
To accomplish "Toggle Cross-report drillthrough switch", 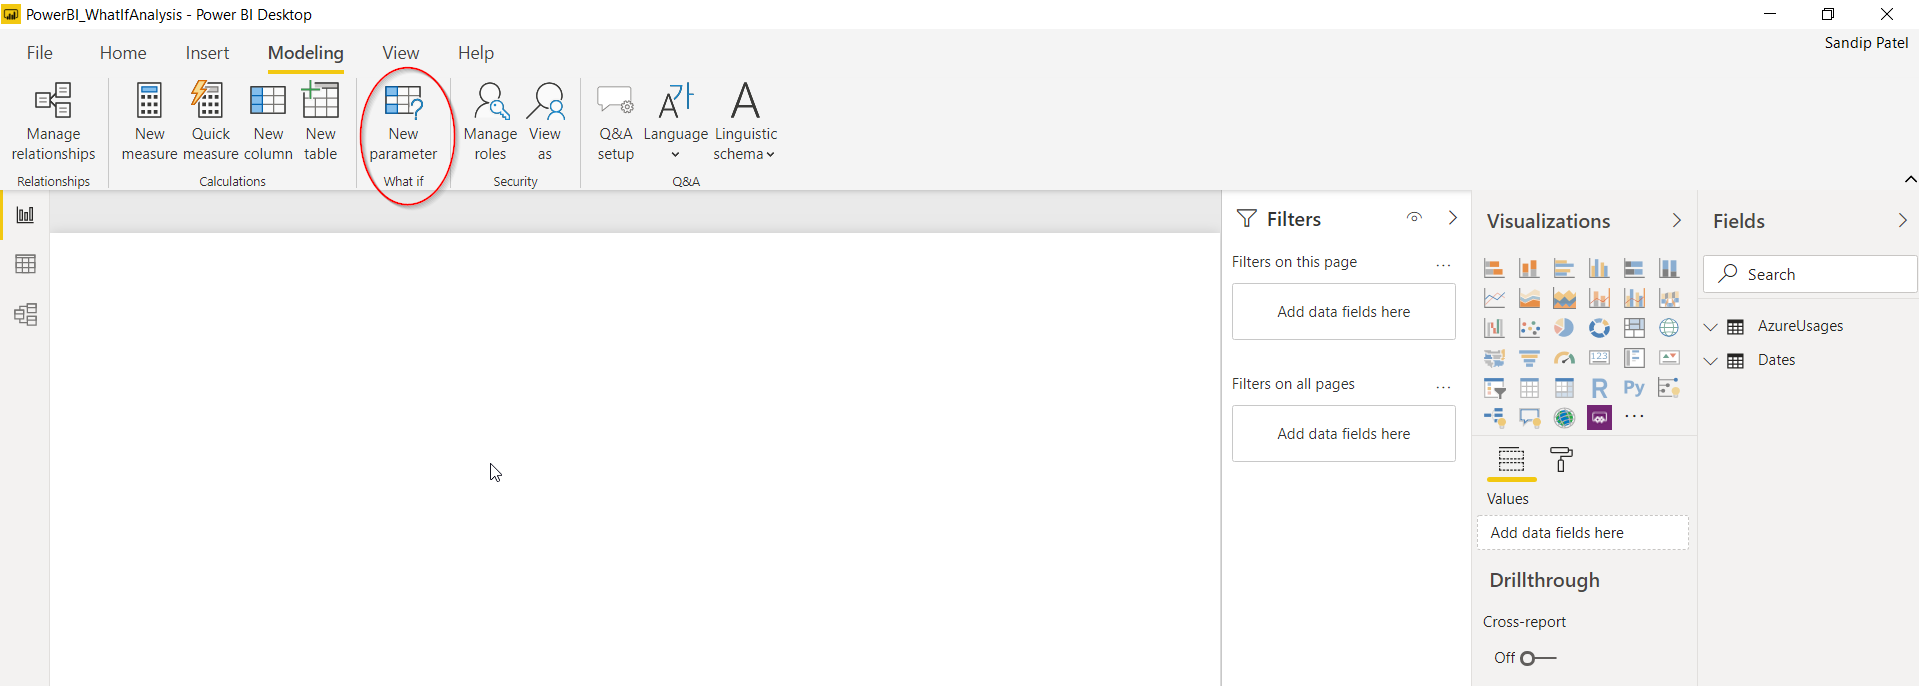I will (x=1538, y=658).
